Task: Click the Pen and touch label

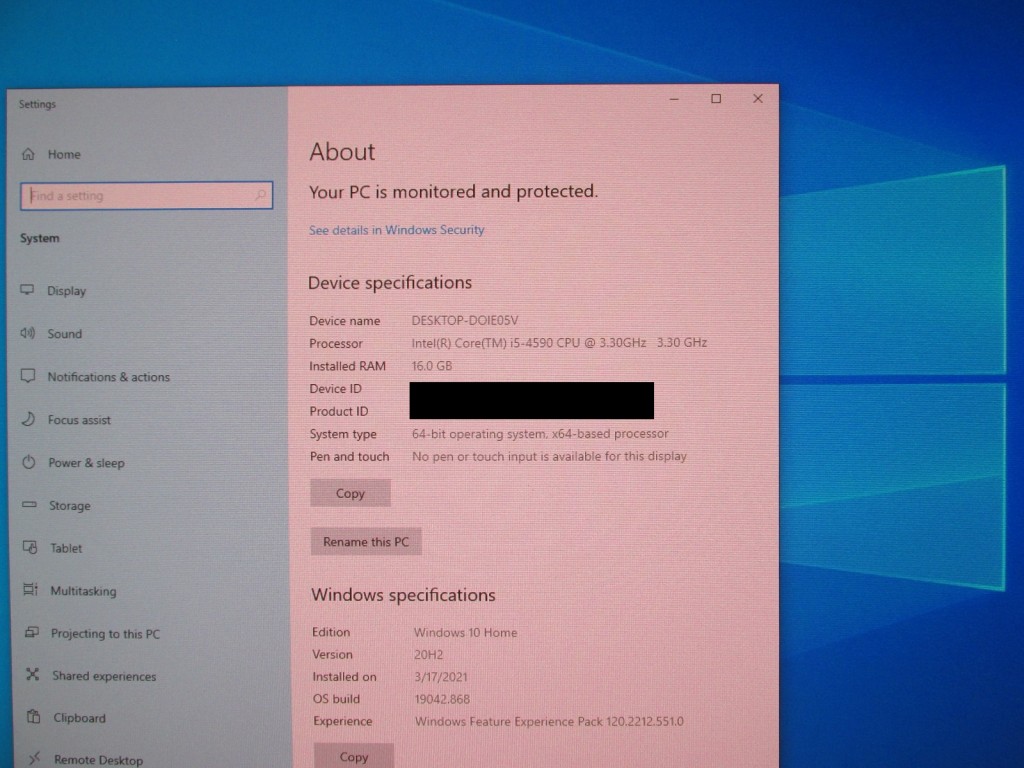Action: point(349,456)
